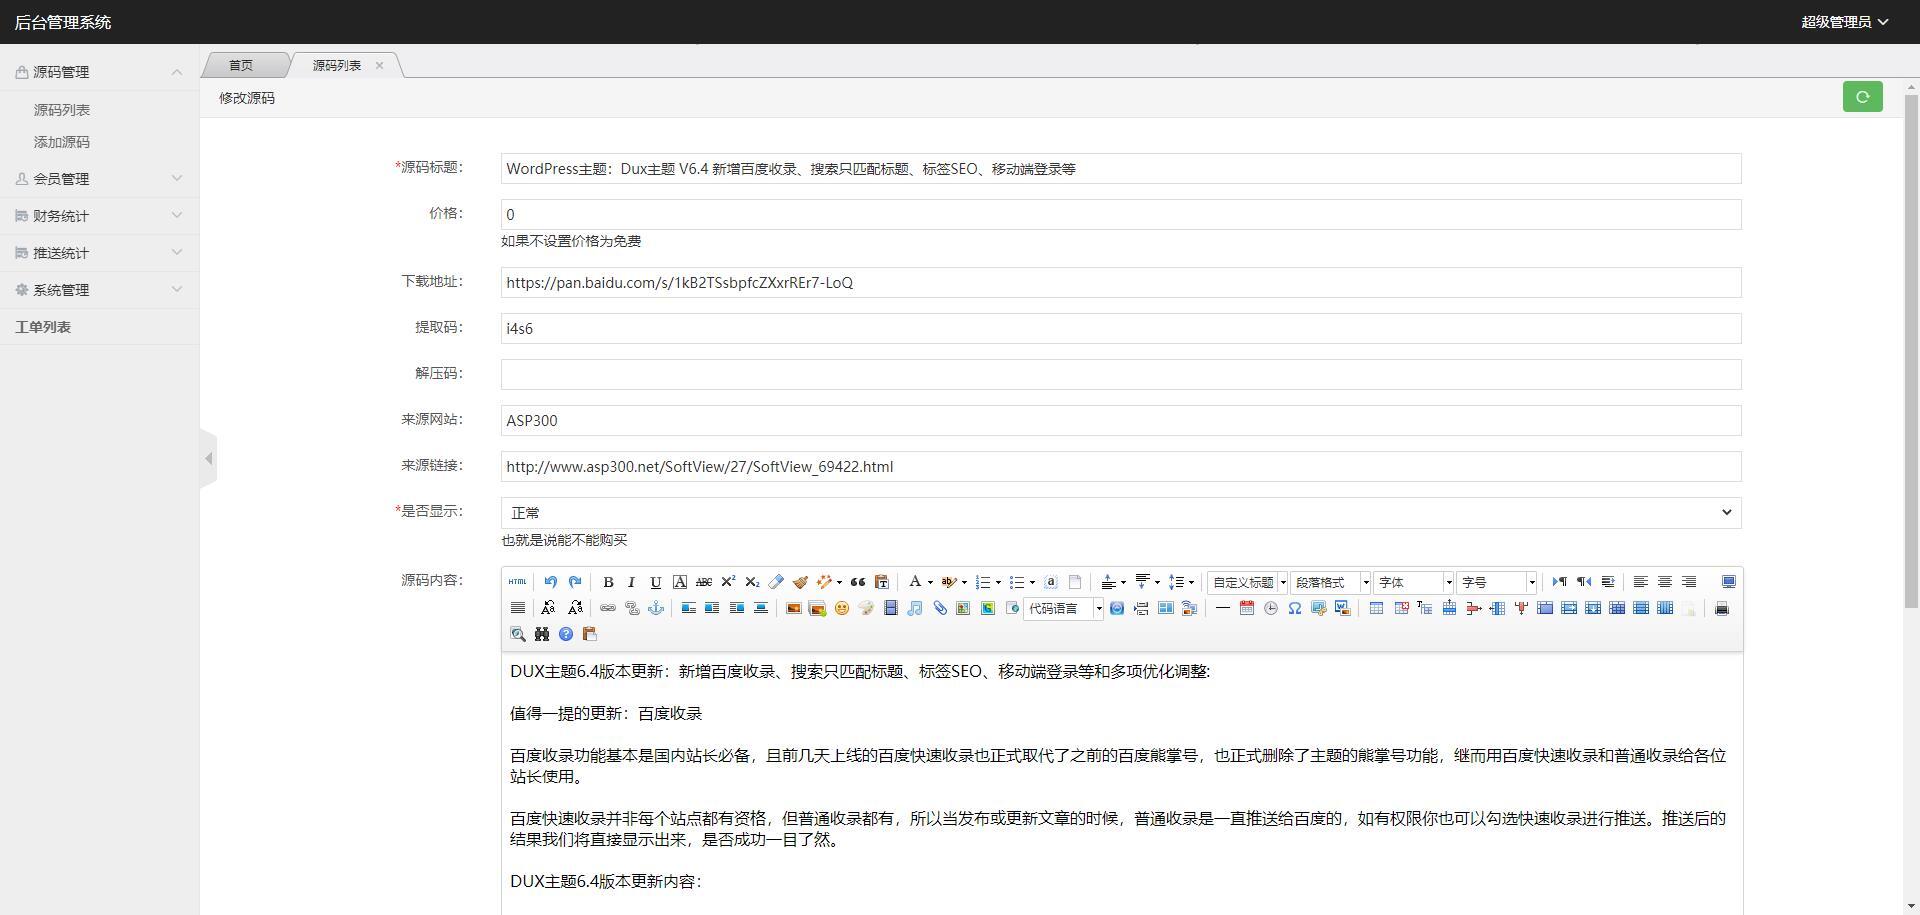Select the insert image icon
This screenshot has width=1920, height=915.
793,608
